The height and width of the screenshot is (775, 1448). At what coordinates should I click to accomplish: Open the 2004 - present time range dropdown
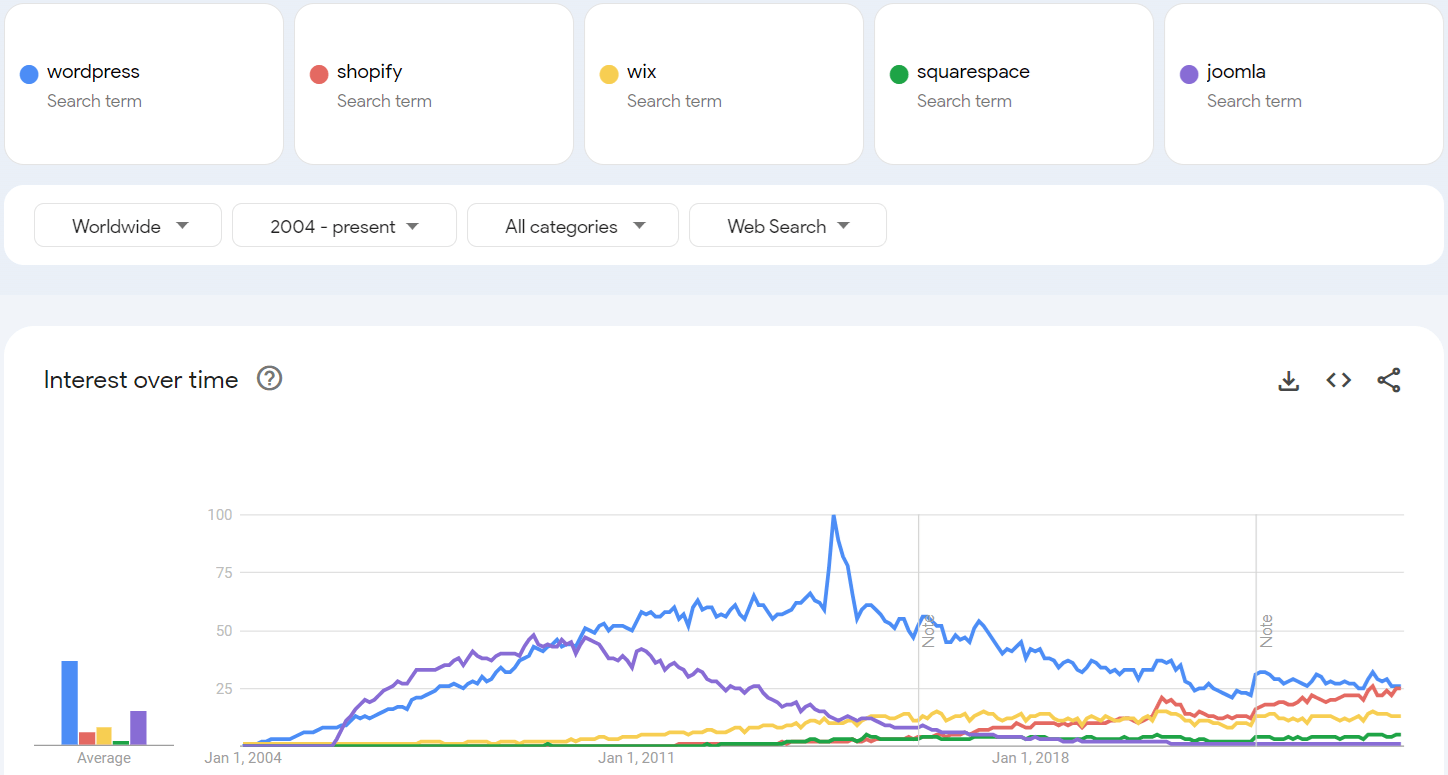[x=344, y=225]
